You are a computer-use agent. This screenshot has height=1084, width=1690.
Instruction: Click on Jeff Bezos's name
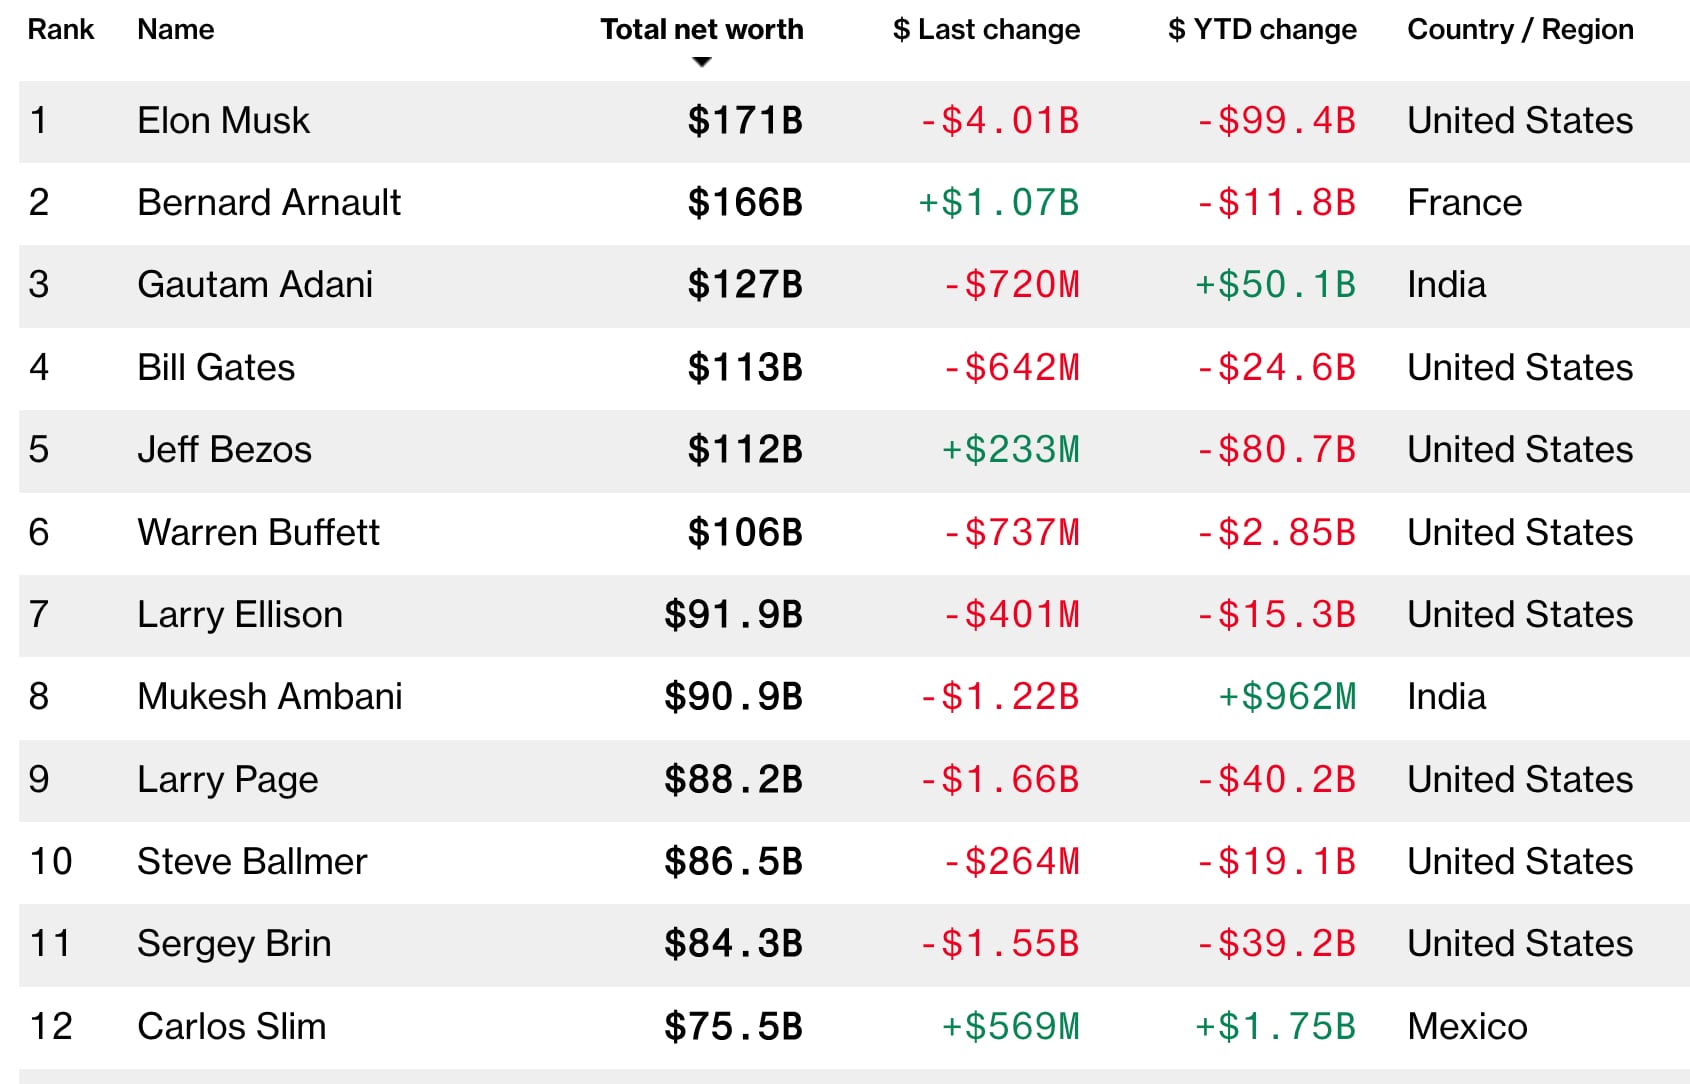click(x=224, y=450)
